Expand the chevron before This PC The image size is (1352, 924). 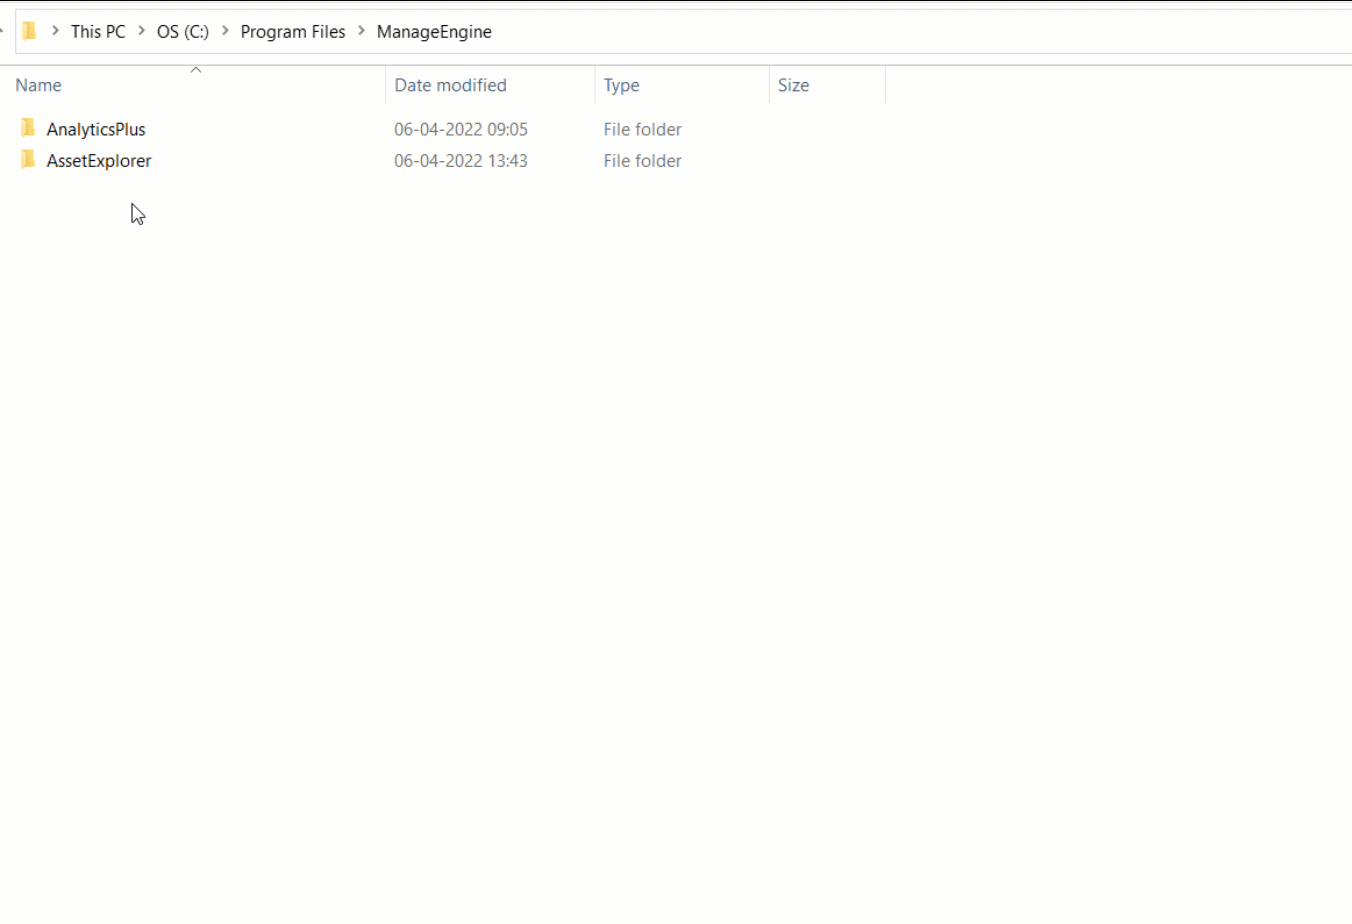click(55, 31)
